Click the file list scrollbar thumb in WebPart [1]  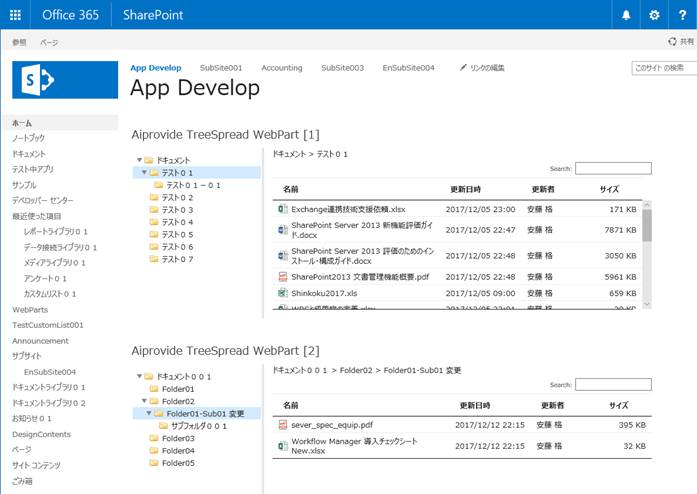647,225
